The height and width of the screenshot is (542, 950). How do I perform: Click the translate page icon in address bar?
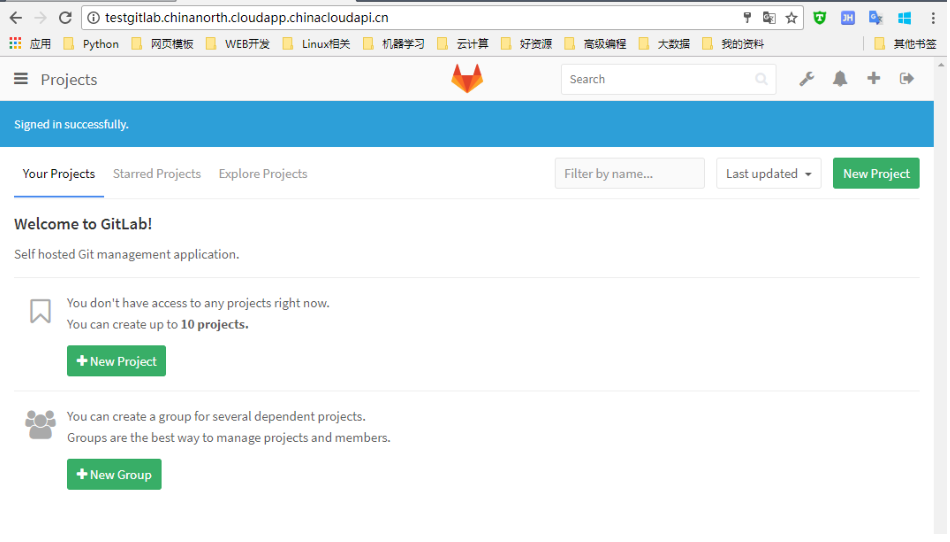769,18
